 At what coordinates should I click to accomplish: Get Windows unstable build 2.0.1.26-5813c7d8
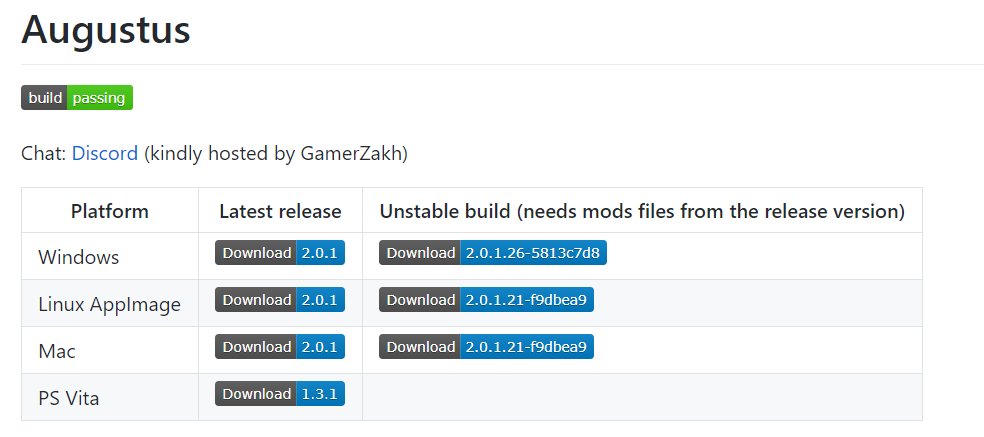(493, 253)
